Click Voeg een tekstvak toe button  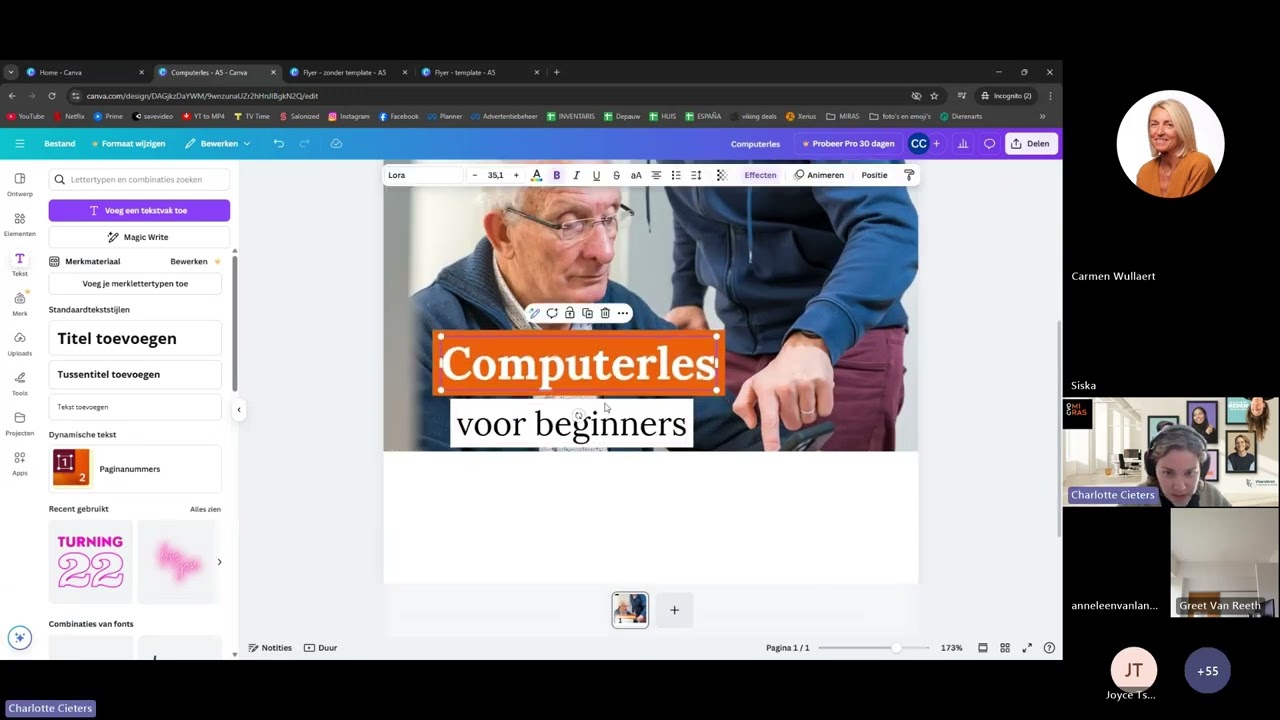pos(139,211)
